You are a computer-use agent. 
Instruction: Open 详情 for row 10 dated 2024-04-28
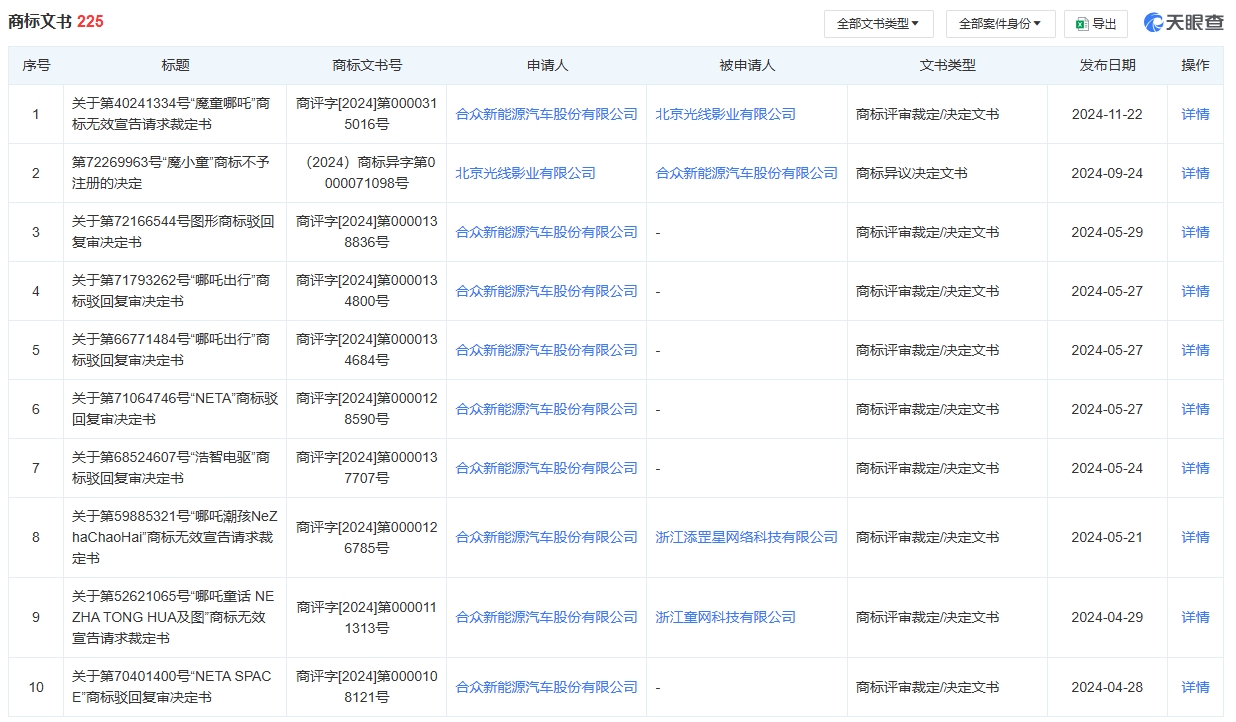tap(1195, 687)
